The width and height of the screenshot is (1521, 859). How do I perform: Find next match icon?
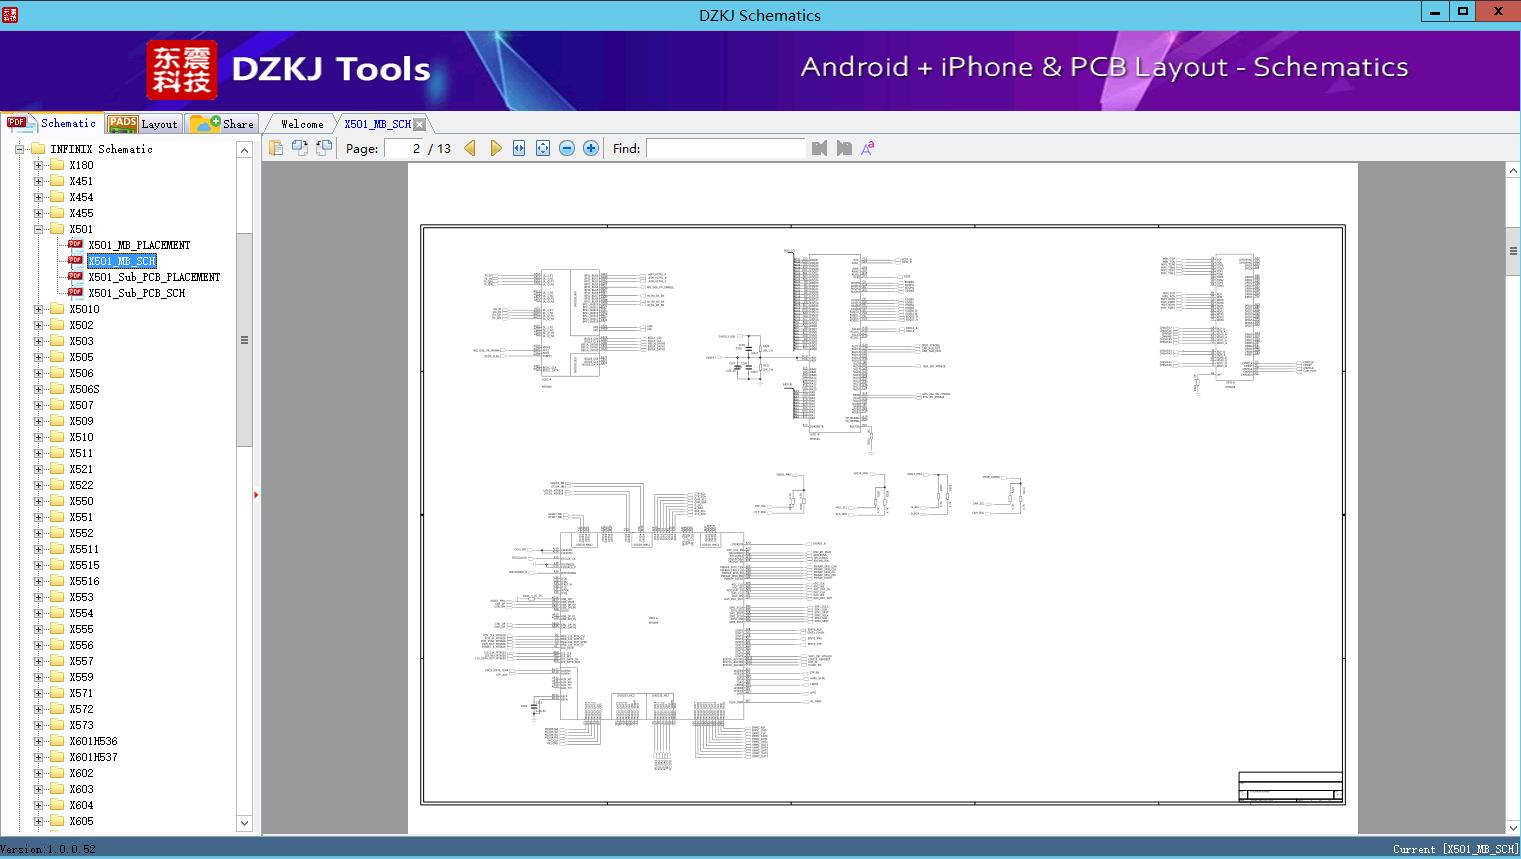tap(844, 148)
